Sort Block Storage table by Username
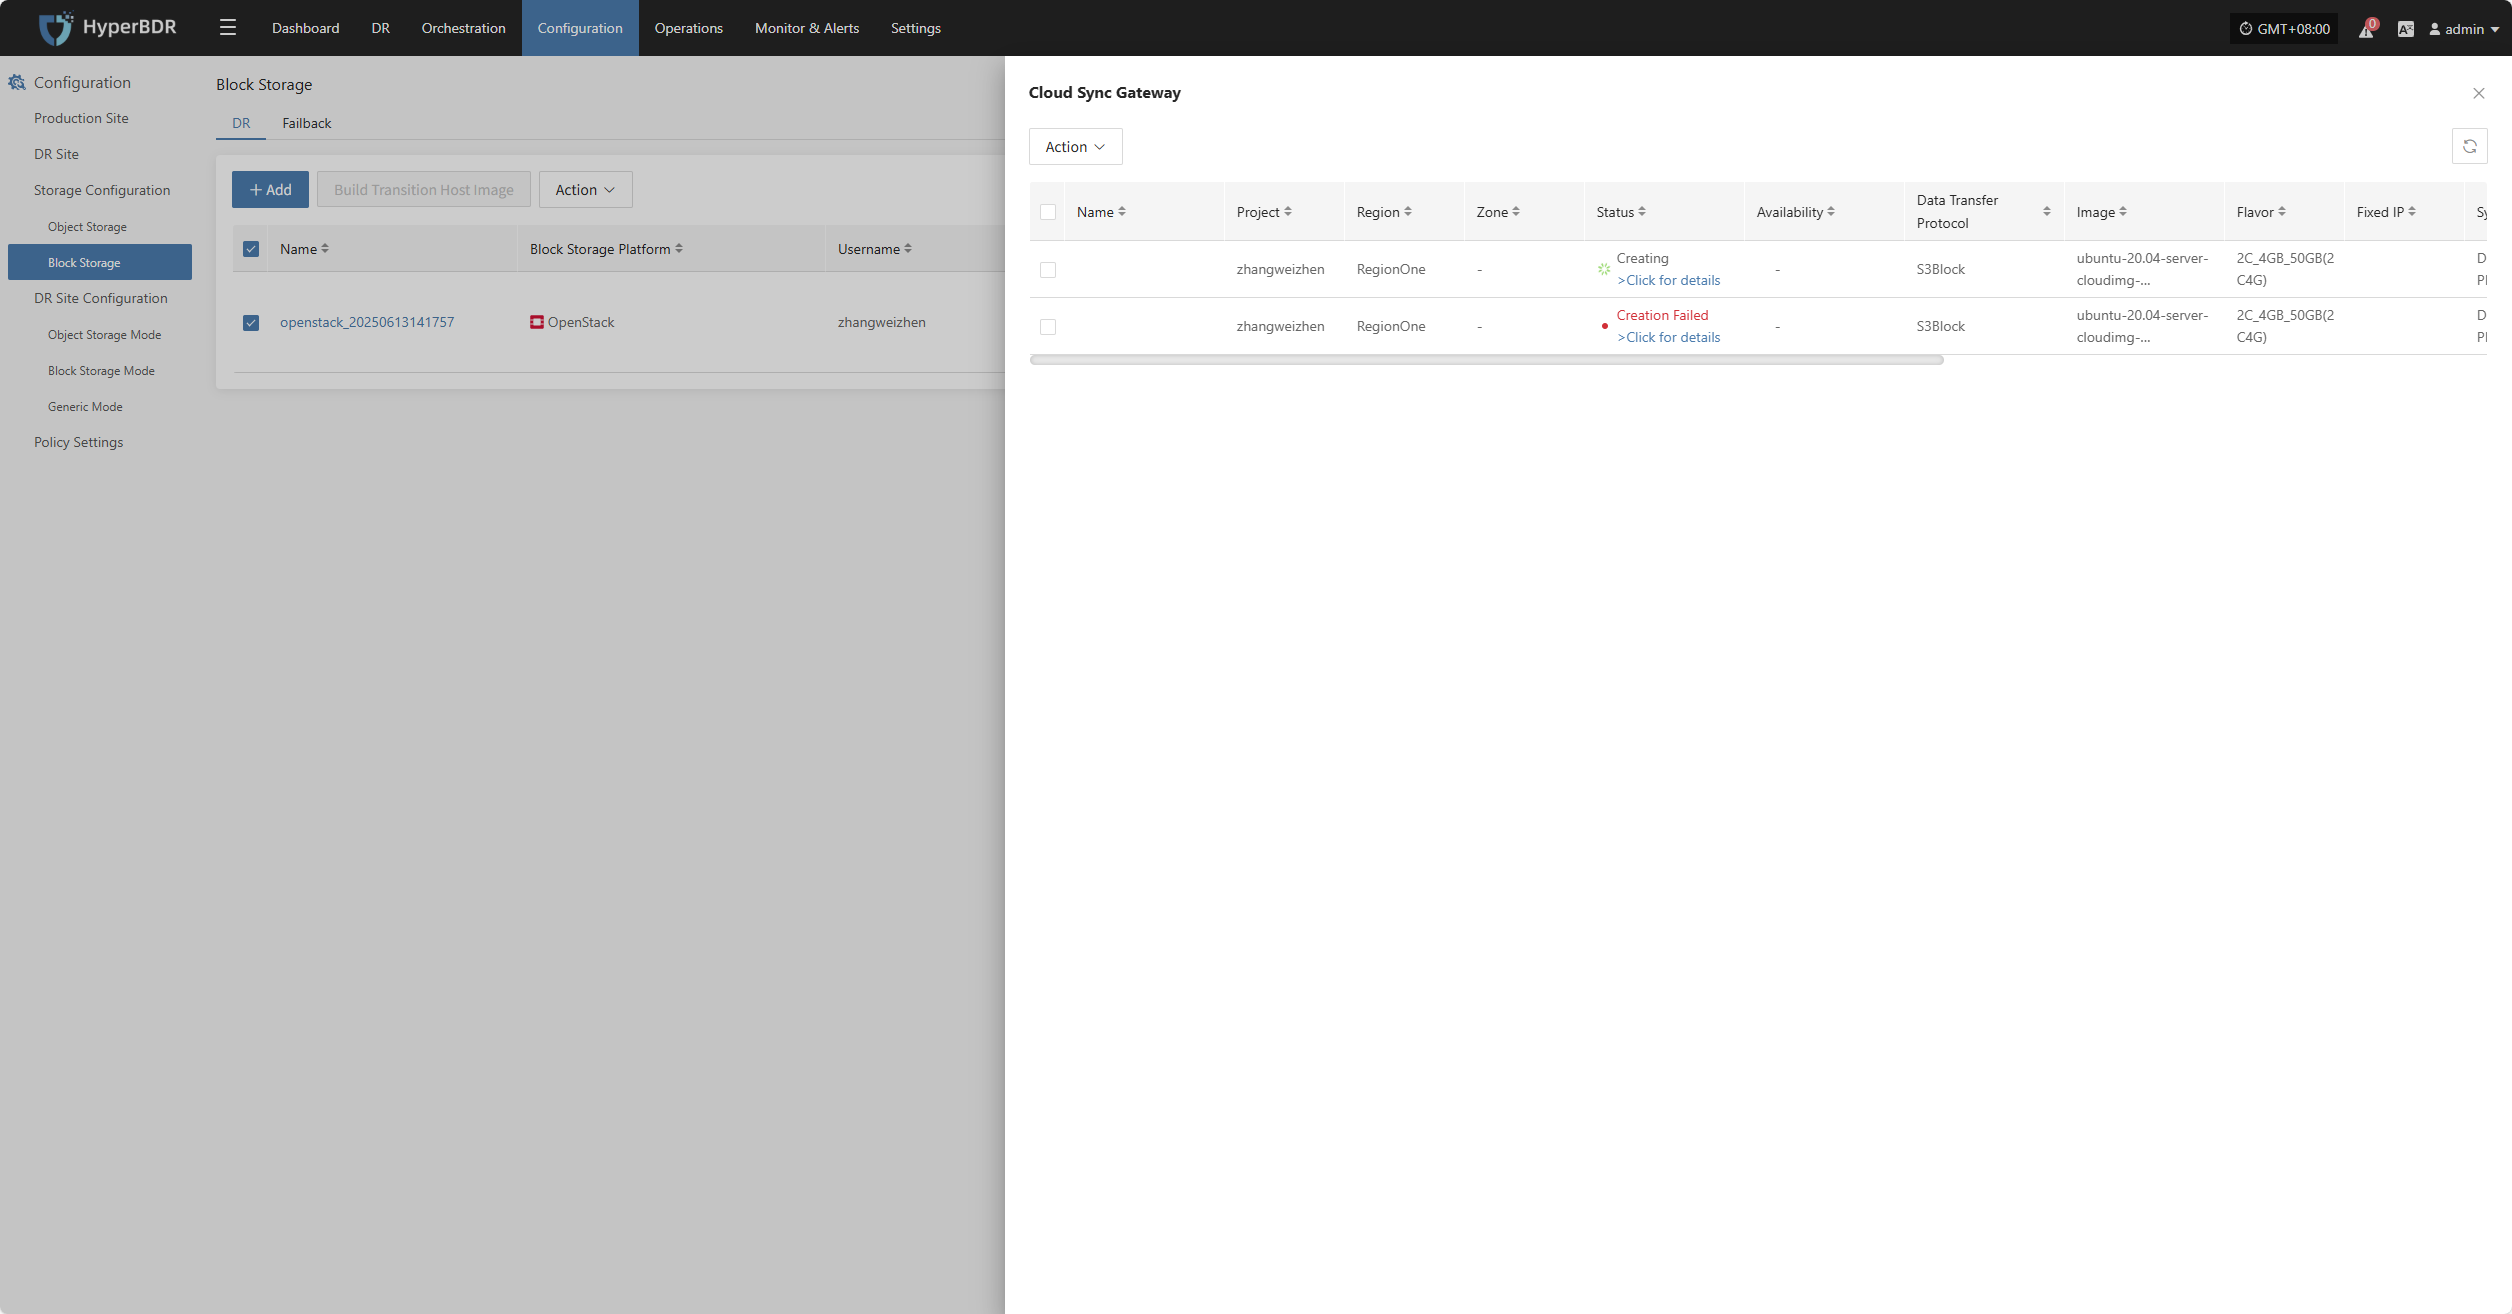The image size is (2512, 1314). point(908,249)
